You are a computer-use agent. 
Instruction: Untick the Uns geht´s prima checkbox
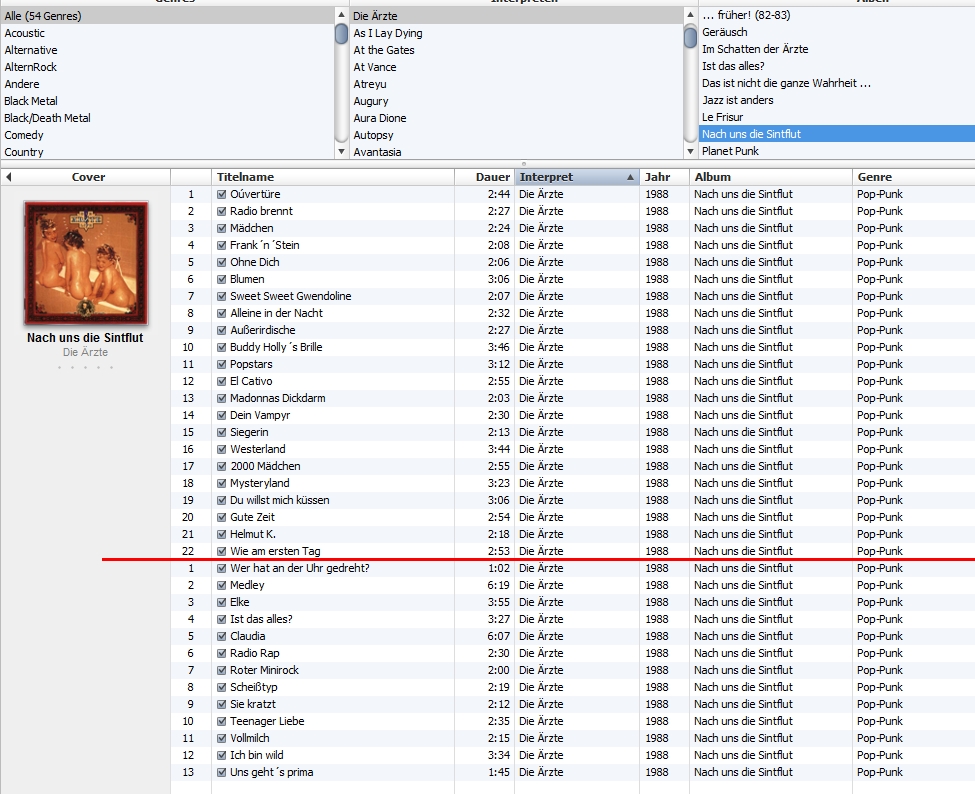tap(221, 772)
